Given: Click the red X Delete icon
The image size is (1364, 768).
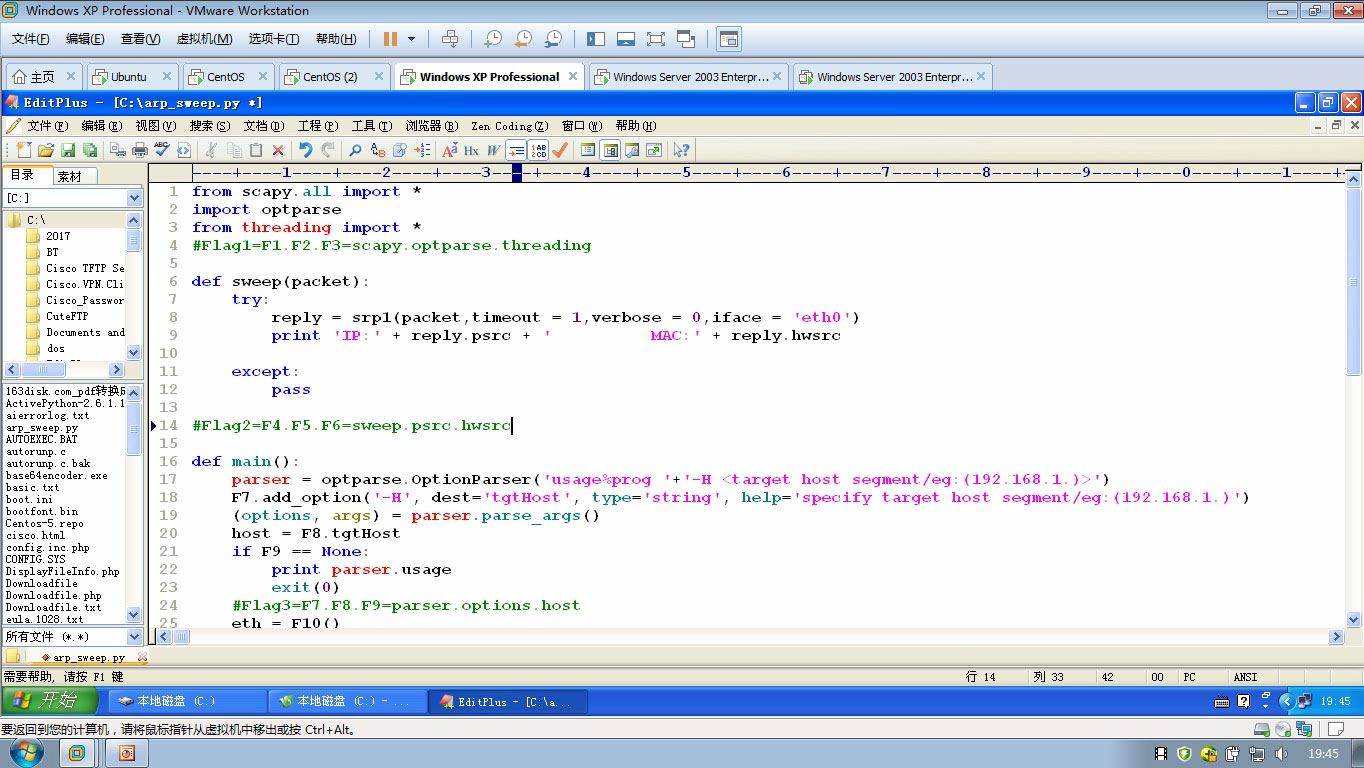Looking at the screenshot, I should point(278,150).
